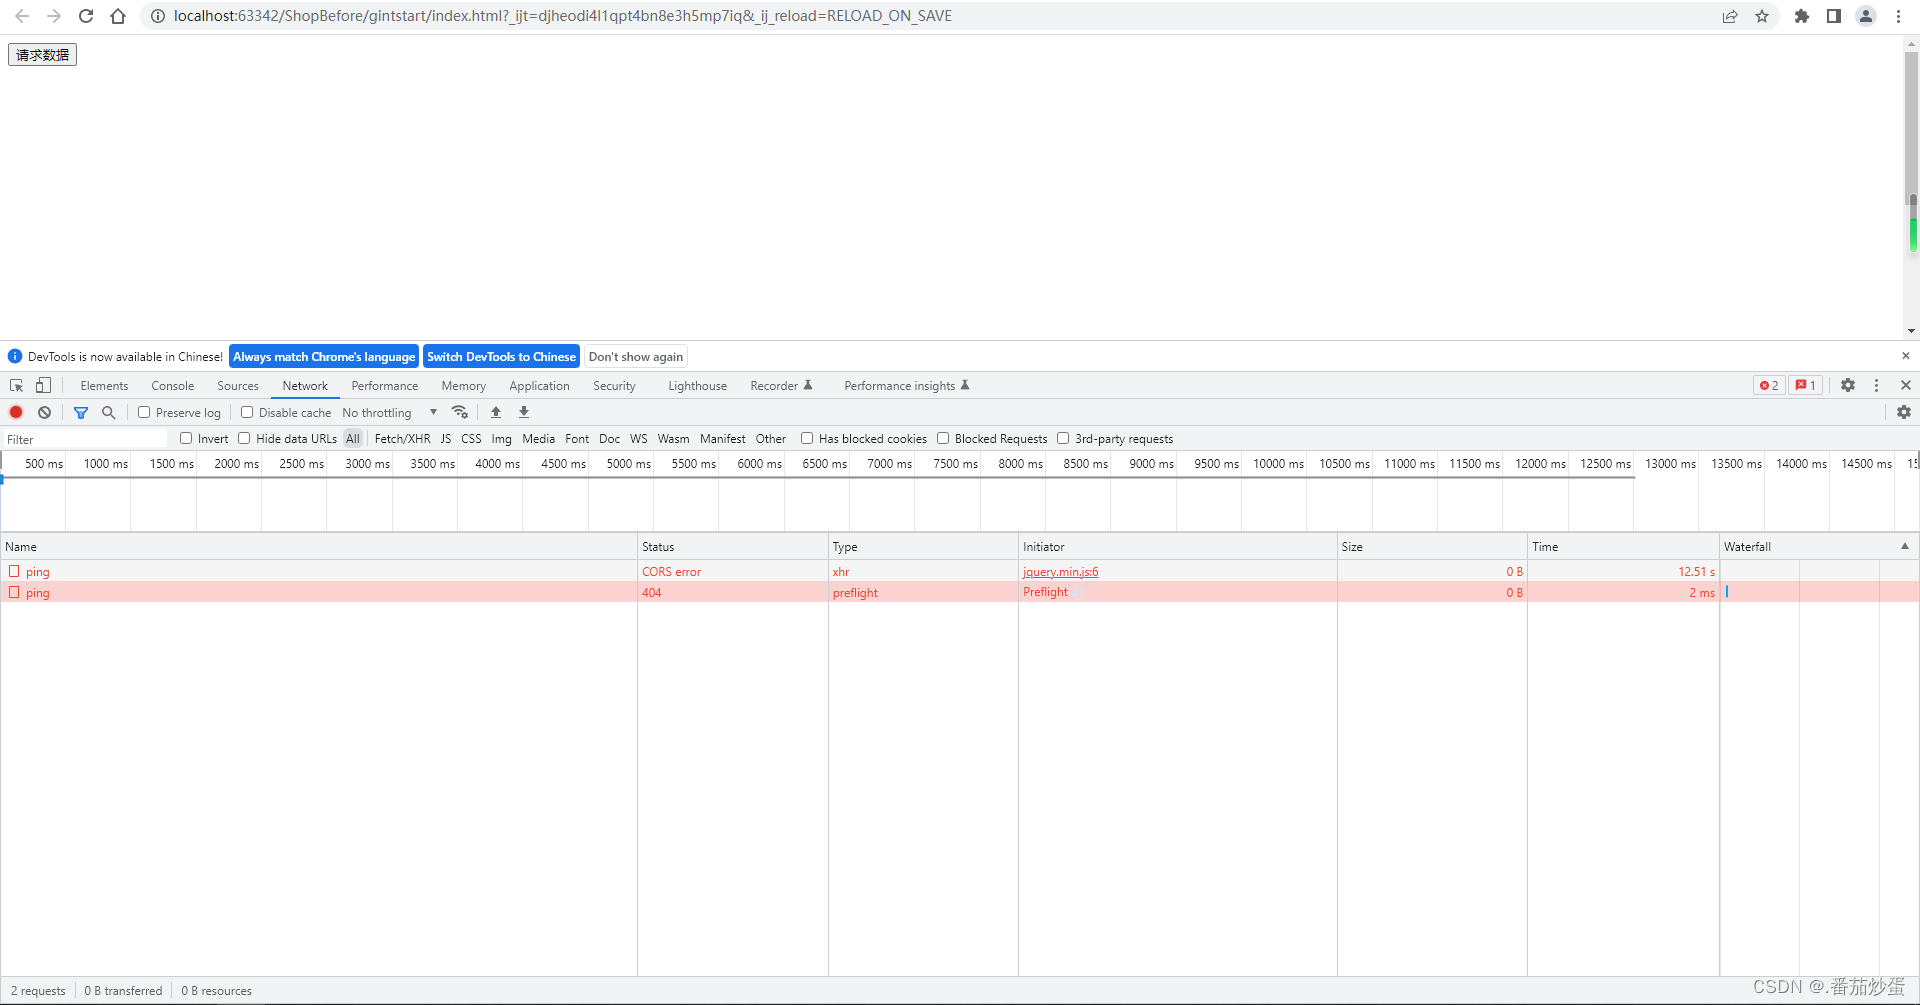The height and width of the screenshot is (1005, 1920).
Task: Open the No throttling dropdown
Action: [x=390, y=412]
